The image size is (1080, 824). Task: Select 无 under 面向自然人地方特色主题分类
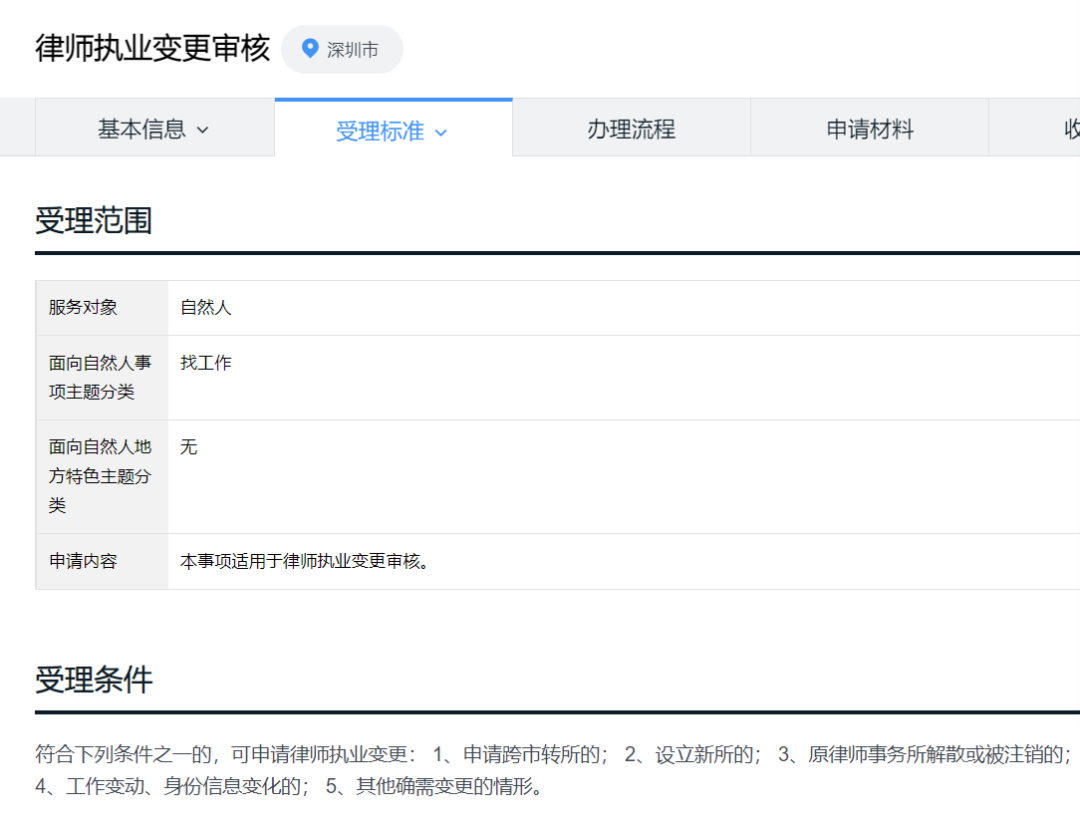[188, 447]
